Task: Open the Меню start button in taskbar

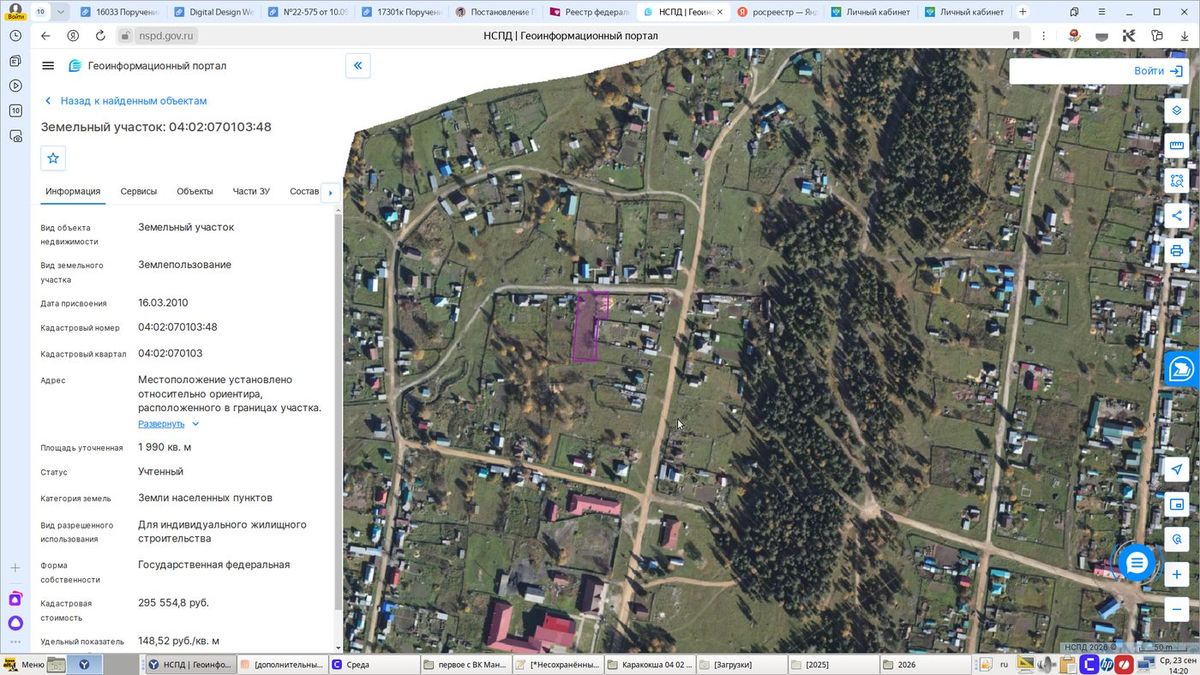Action: 24,664
